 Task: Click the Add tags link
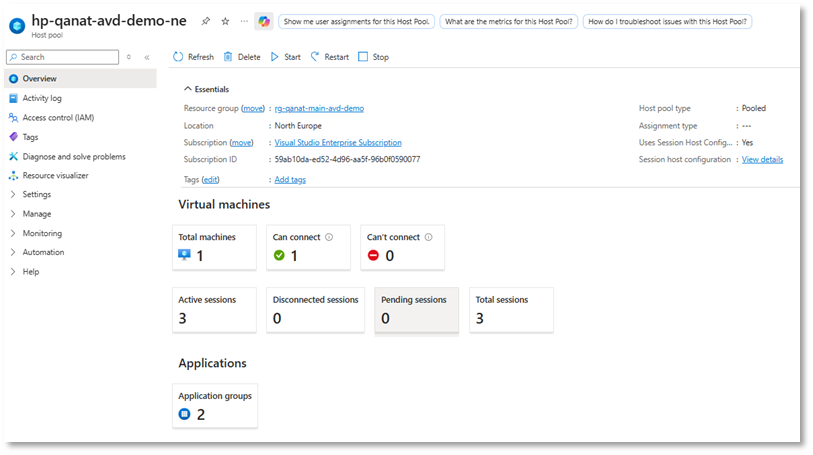290,180
